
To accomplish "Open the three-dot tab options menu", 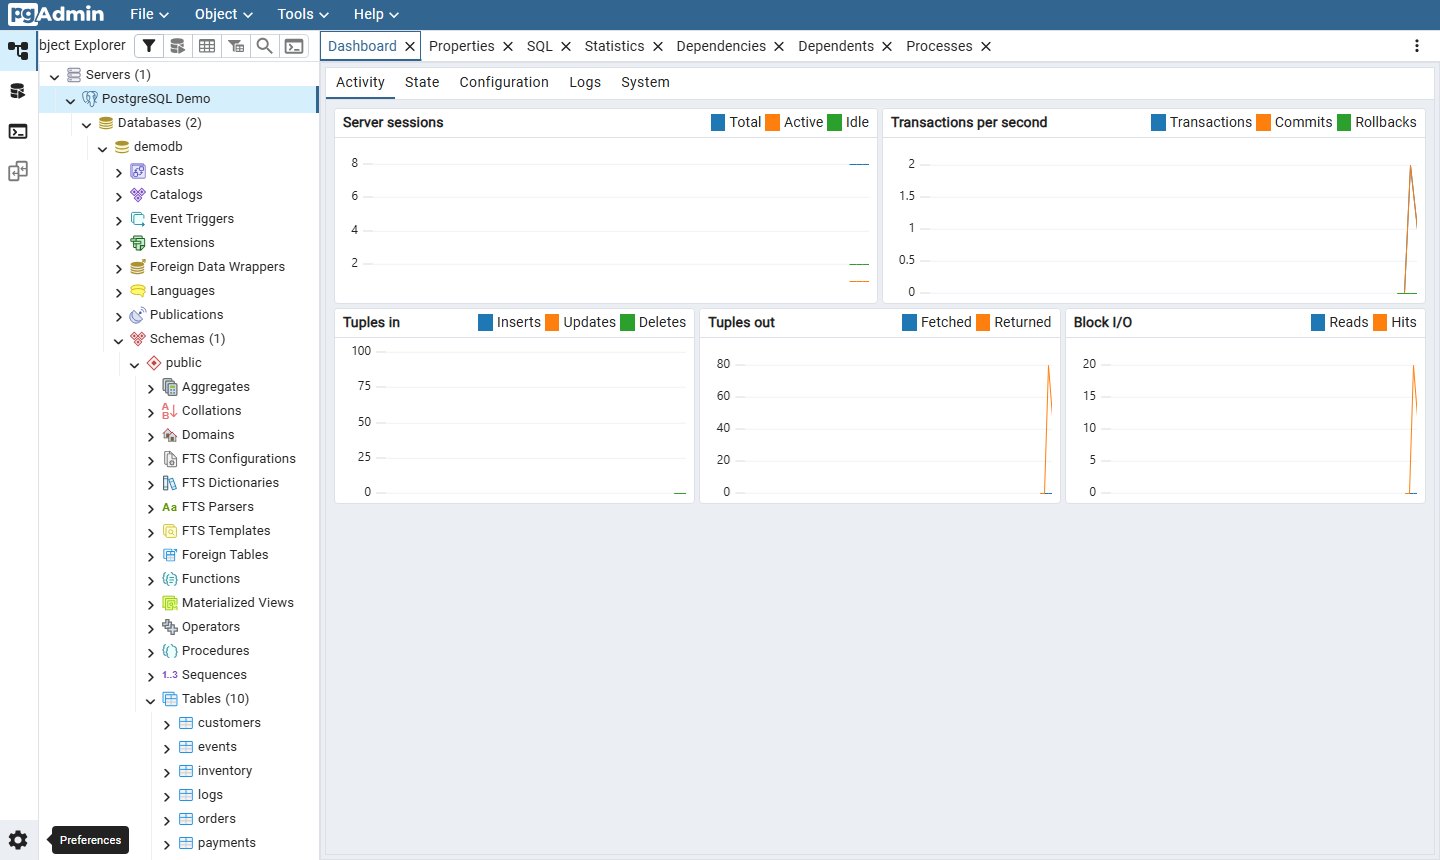I will [1416, 46].
